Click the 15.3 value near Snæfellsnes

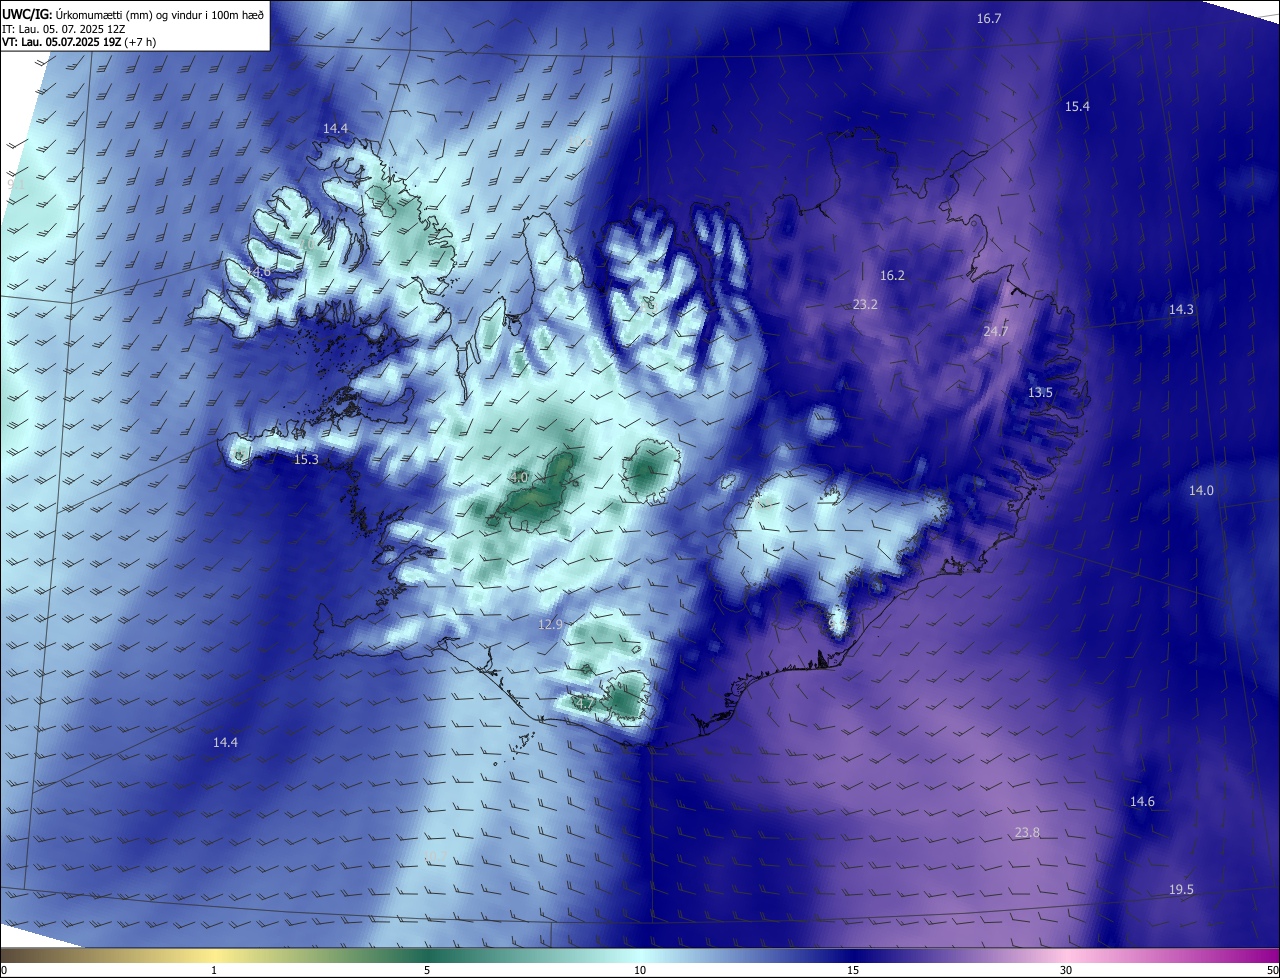[x=306, y=460]
